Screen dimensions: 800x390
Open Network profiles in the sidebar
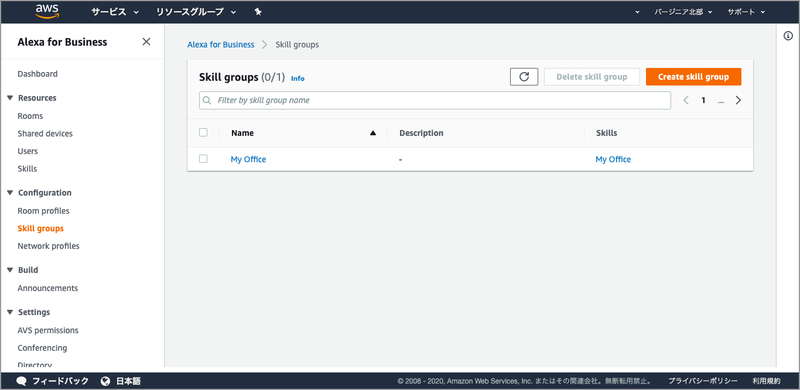[x=48, y=246]
